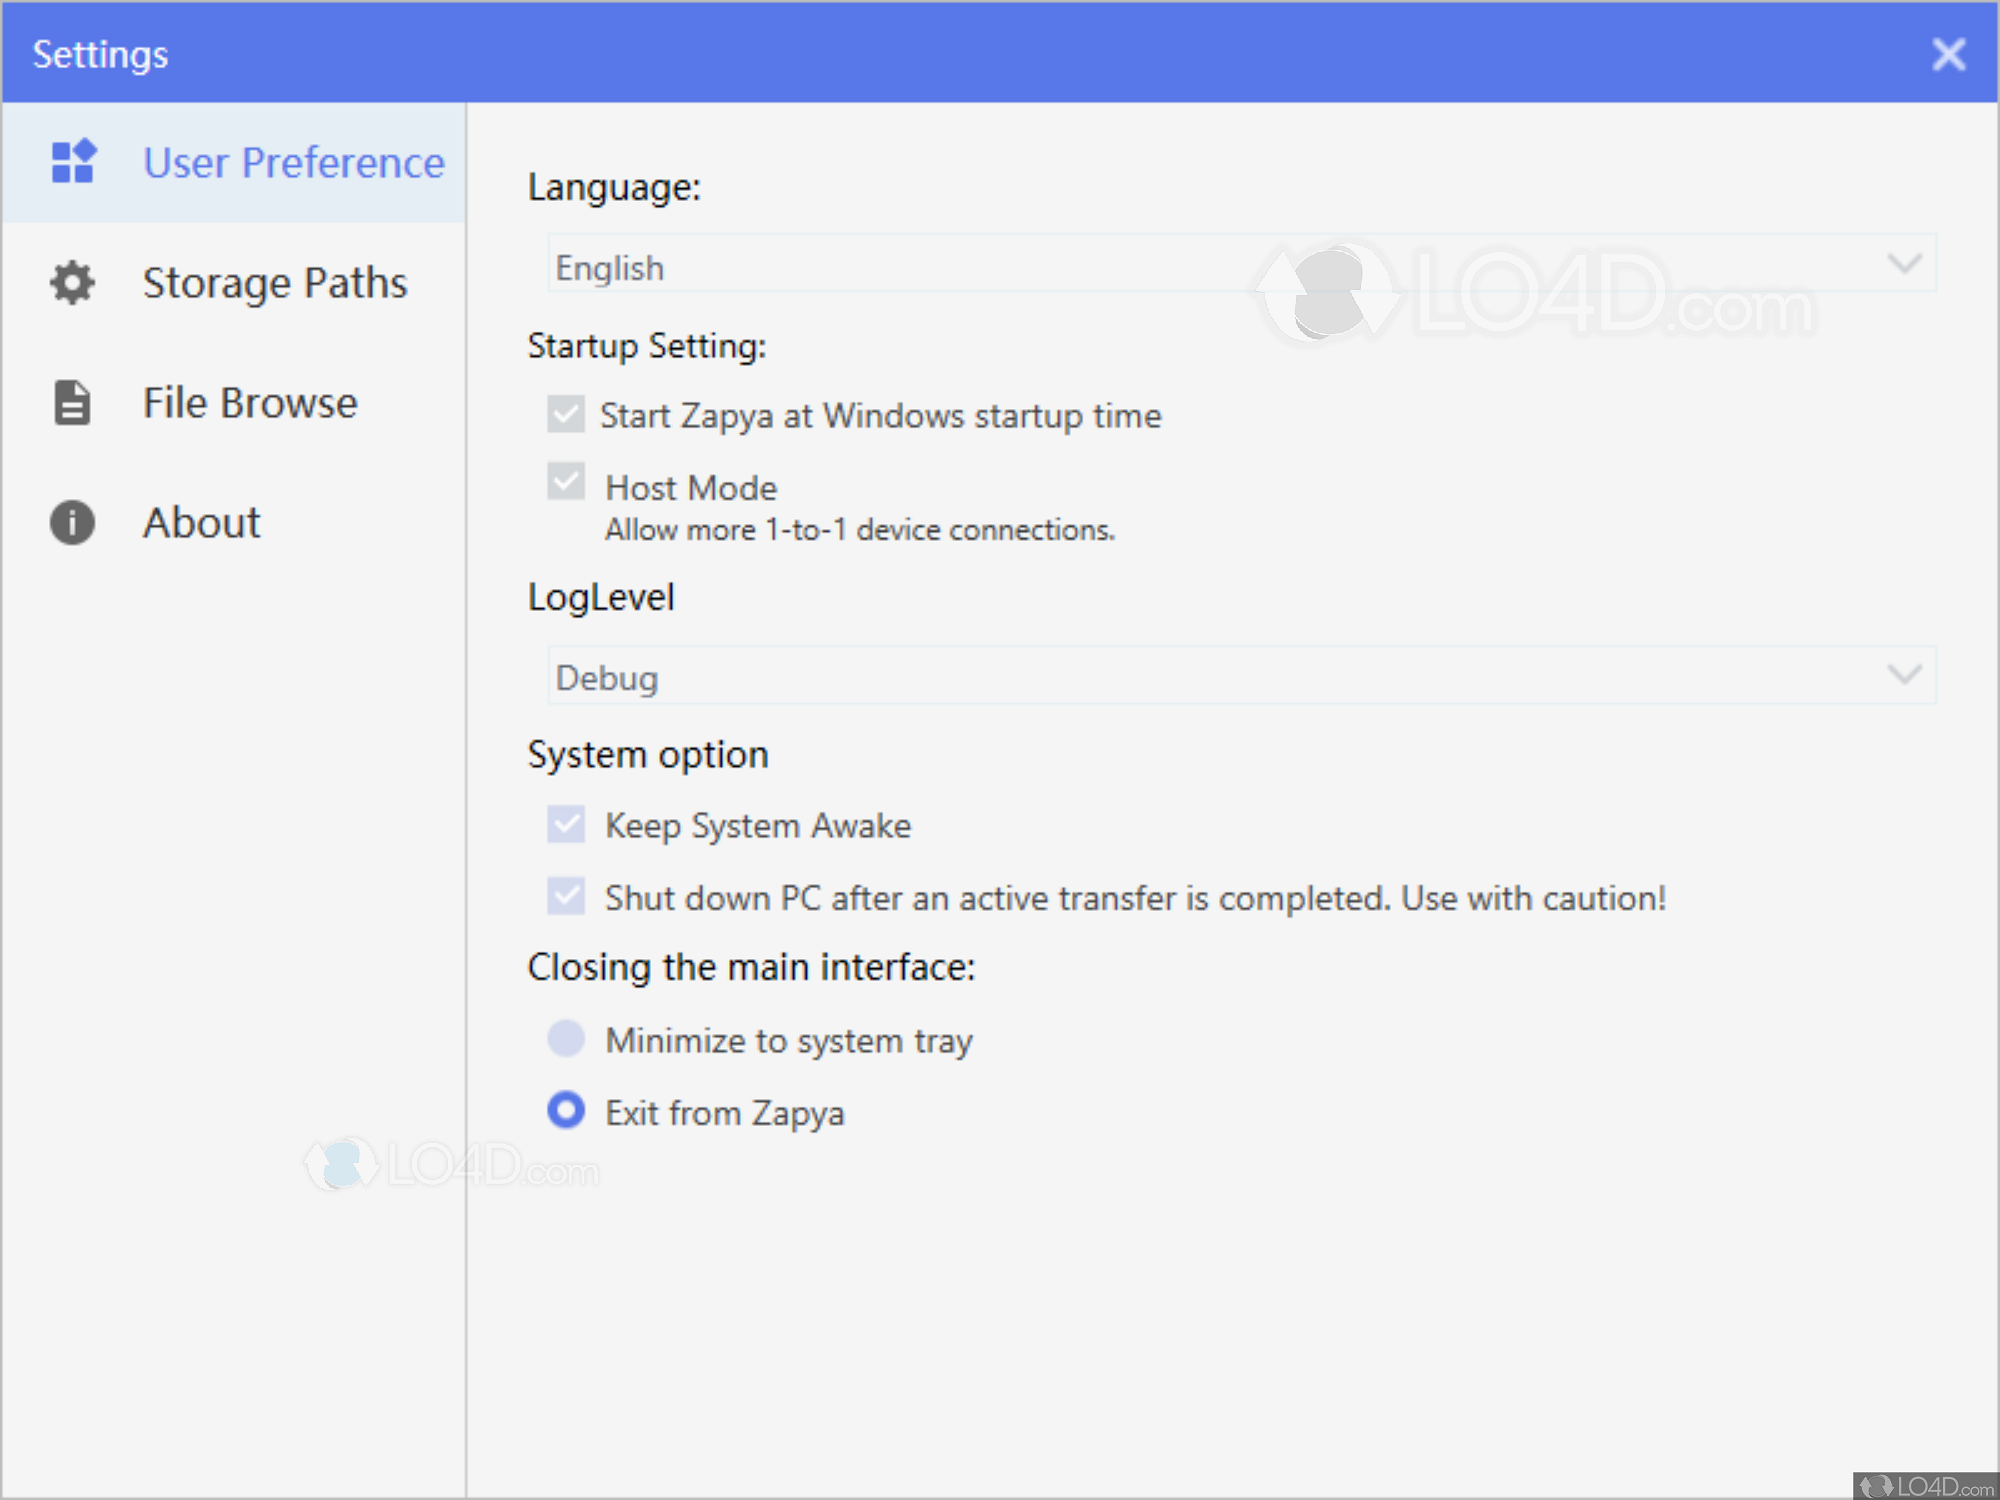The image size is (2000, 1500).
Task: Expand the Language dropdown arrow
Action: [x=1904, y=264]
